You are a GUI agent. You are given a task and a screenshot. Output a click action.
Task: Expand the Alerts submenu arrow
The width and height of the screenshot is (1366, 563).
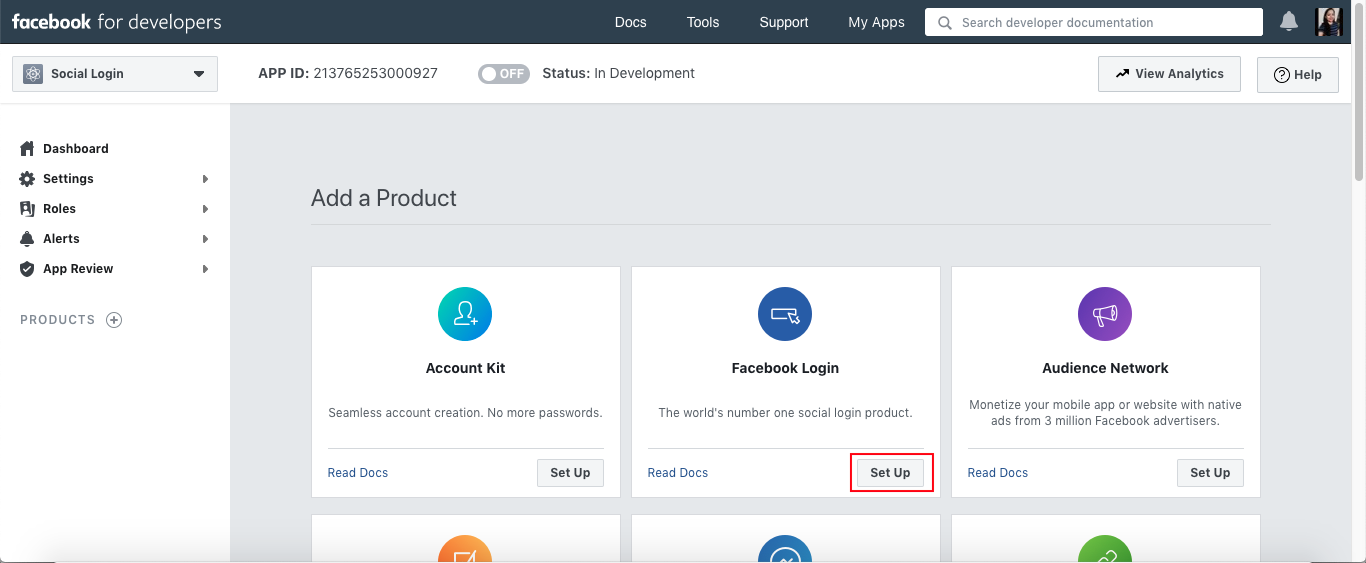click(x=205, y=239)
